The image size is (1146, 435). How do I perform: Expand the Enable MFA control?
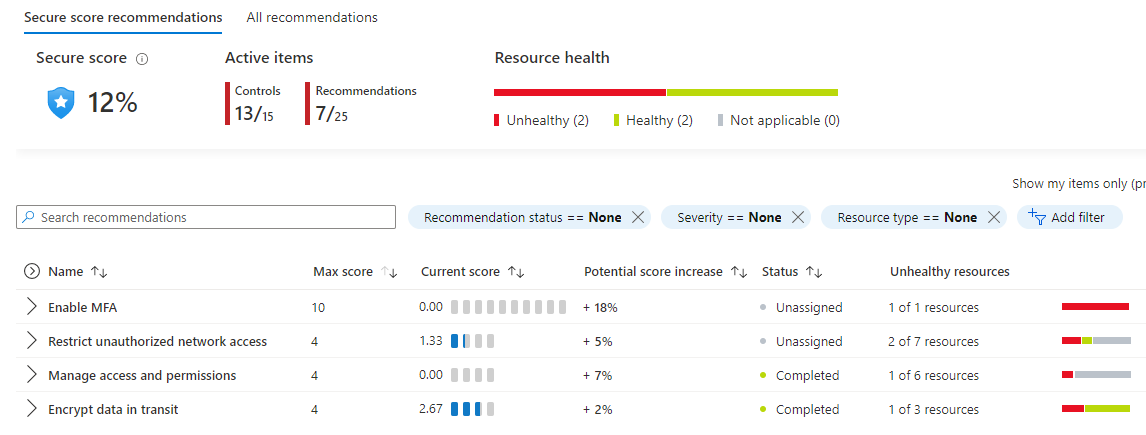[x=31, y=307]
